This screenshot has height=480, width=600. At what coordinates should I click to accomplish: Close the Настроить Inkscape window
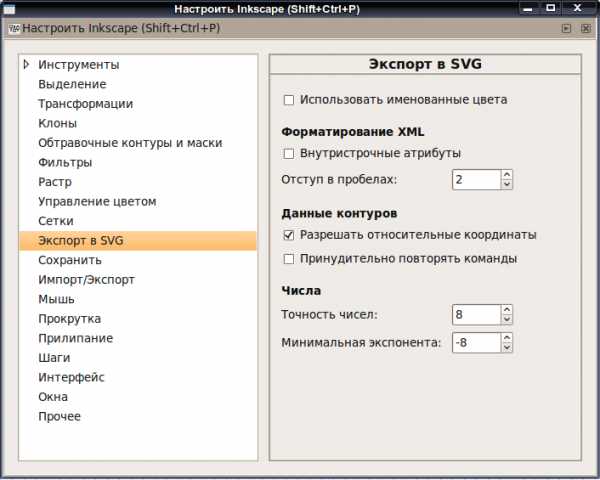coord(578,8)
